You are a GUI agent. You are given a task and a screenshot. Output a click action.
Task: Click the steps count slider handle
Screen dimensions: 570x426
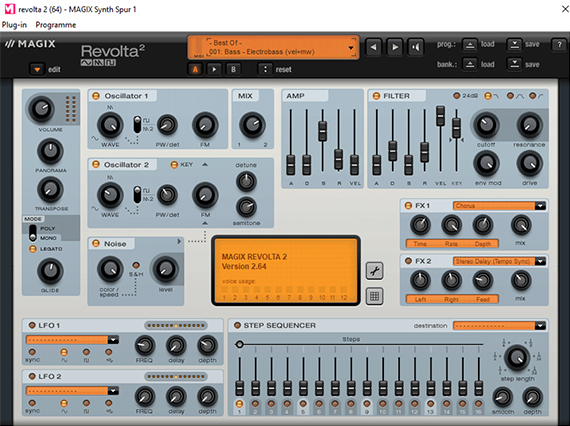(x=239, y=344)
